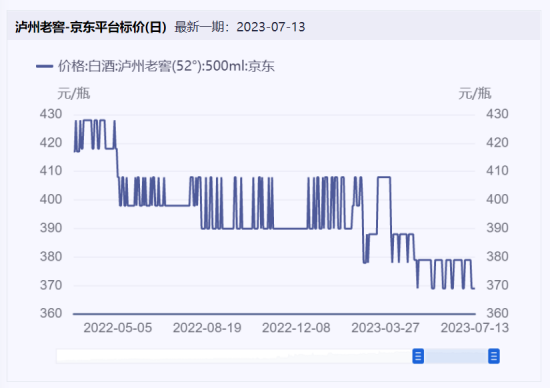This screenshot has height=388, width=550.
Task: Click the left range slider handle
Action: pyautogui.click(x=418, y=356)
